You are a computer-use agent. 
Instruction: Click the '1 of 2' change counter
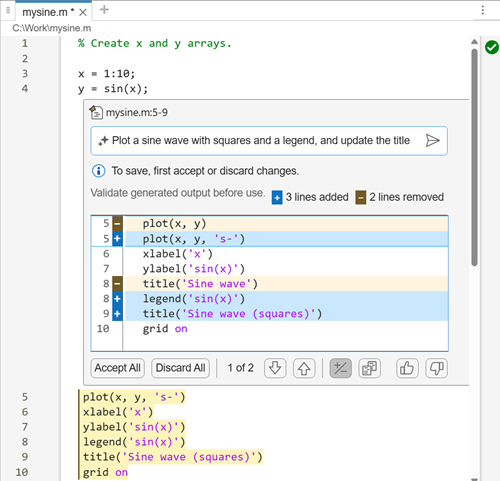(x=241, y=368)
